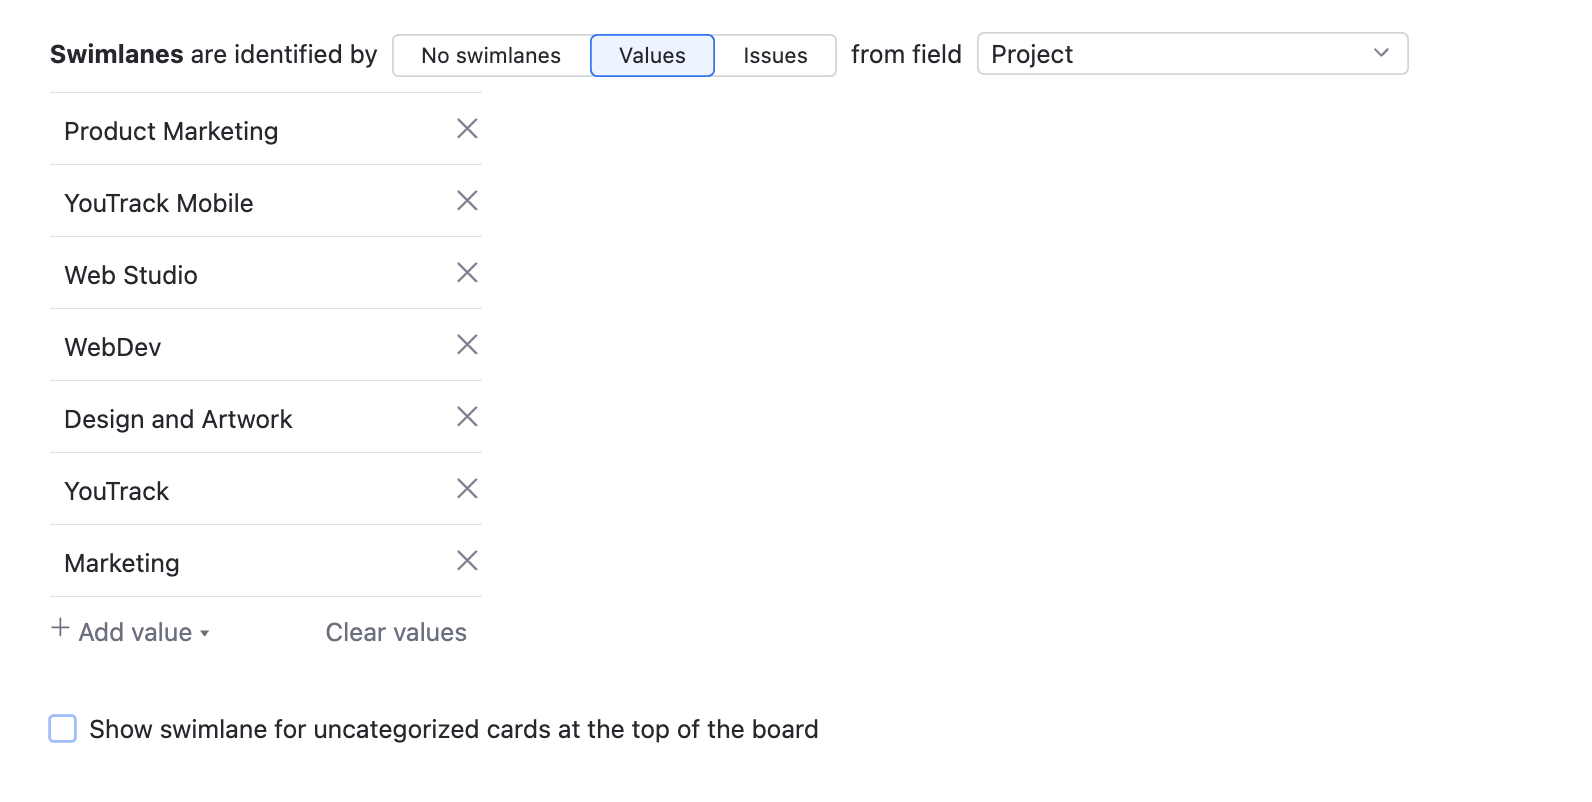Remove the YouTrack Mobile swimlane value

[467, 201]
